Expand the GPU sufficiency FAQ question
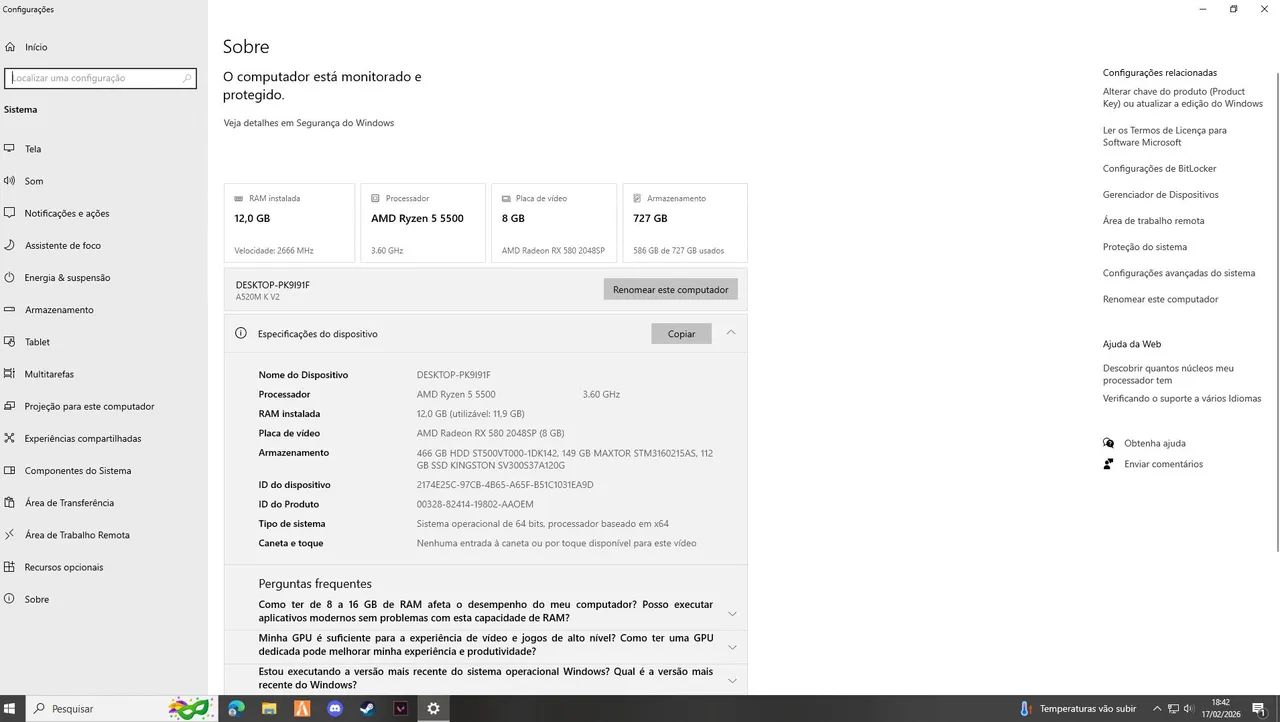1280x722 pixels. click(x=732, y=645)
